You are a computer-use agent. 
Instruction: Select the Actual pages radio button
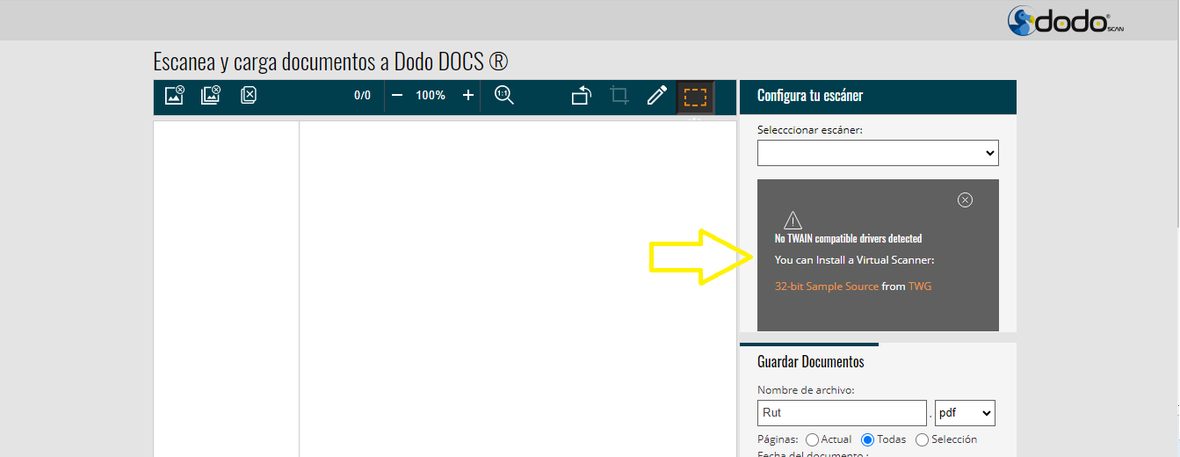(812, 440)
